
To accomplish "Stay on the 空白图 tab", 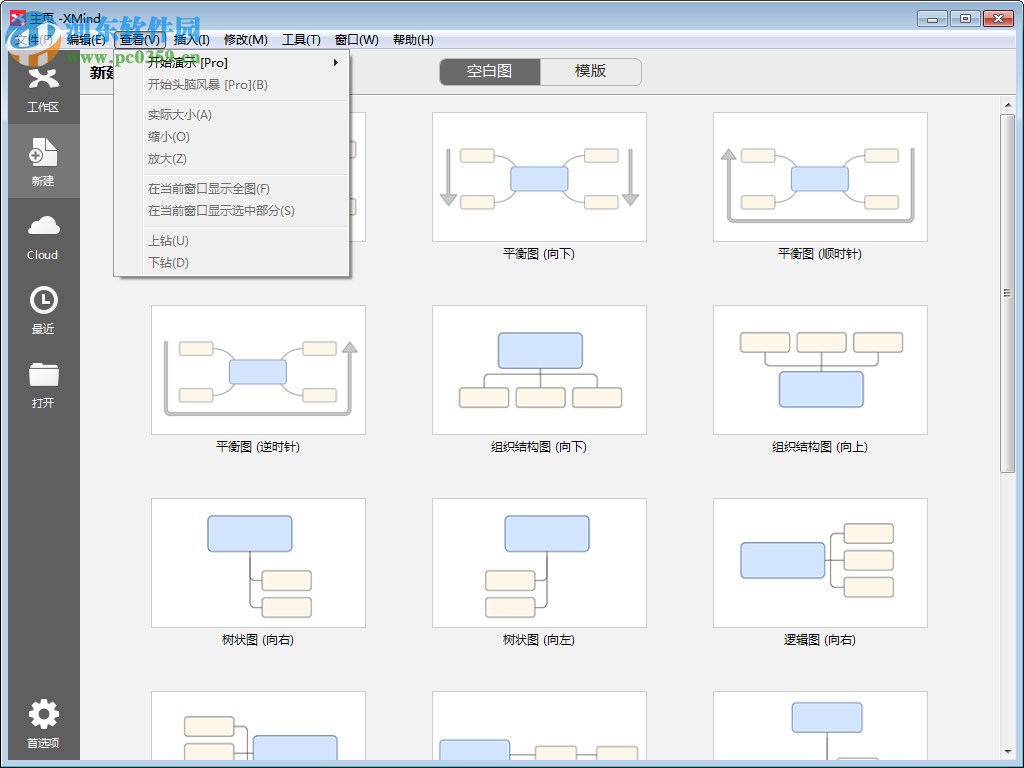I will [489, 72].
